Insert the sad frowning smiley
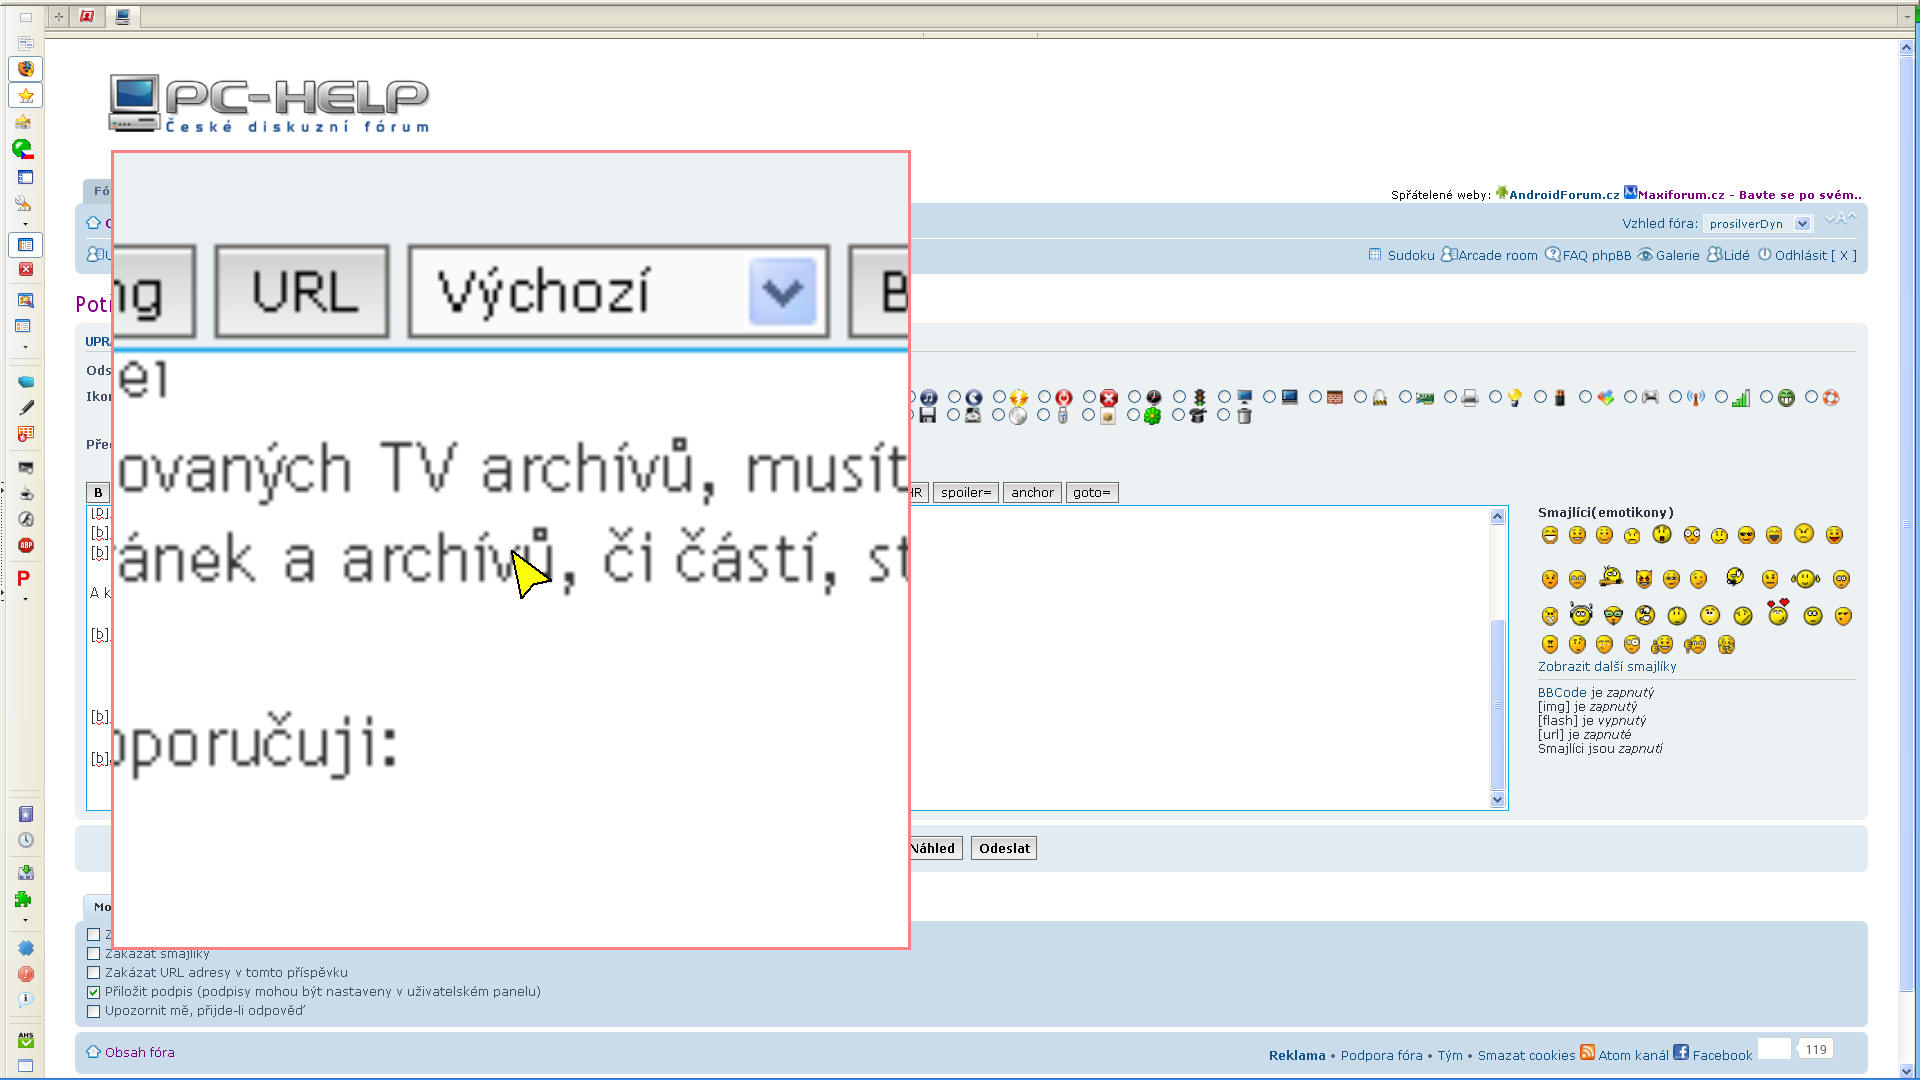The height and width of the screenshot is (1080, 1920). 1632,536
